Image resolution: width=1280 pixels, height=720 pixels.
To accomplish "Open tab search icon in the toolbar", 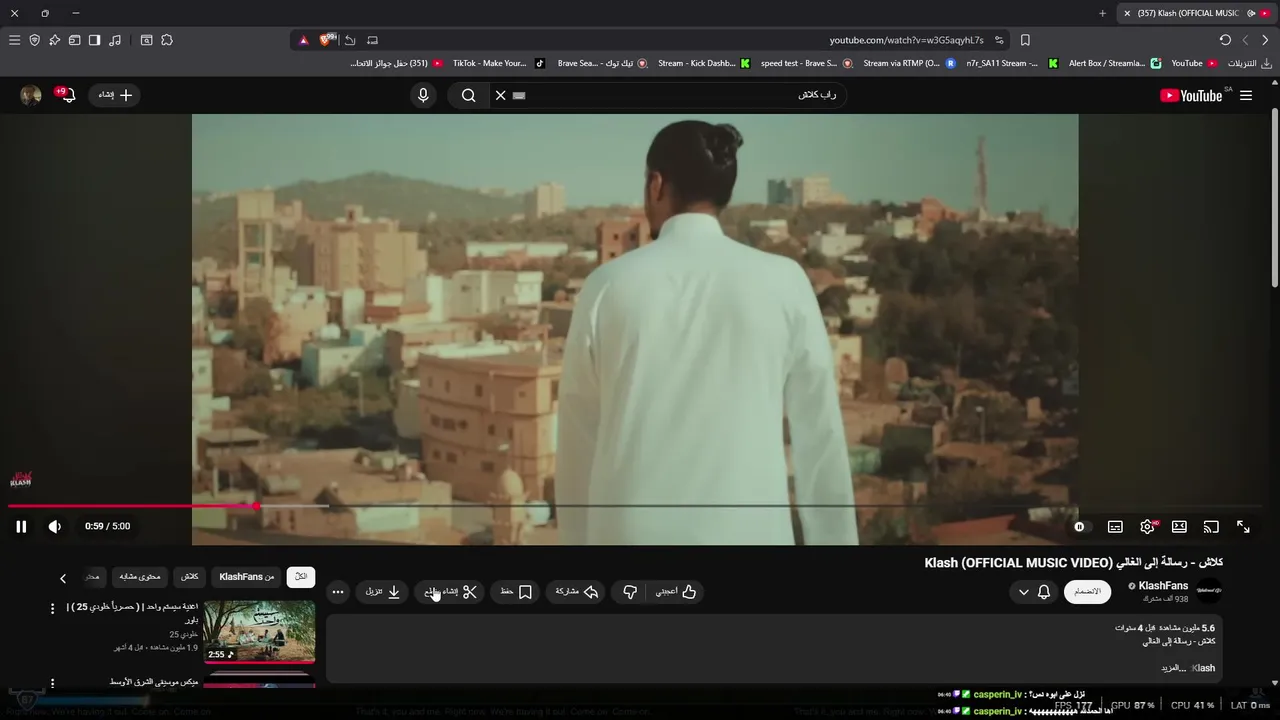I will (x=146, y=40).
